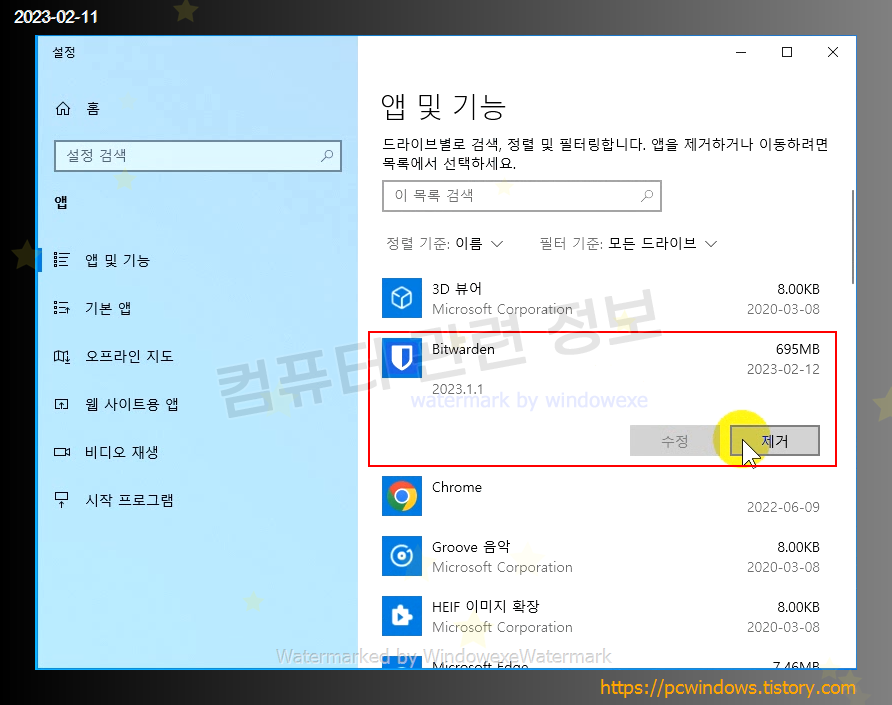This screenshot has height=705, width=892.
Task: Open 비디오 재생 settings
Action: point(122,452)
